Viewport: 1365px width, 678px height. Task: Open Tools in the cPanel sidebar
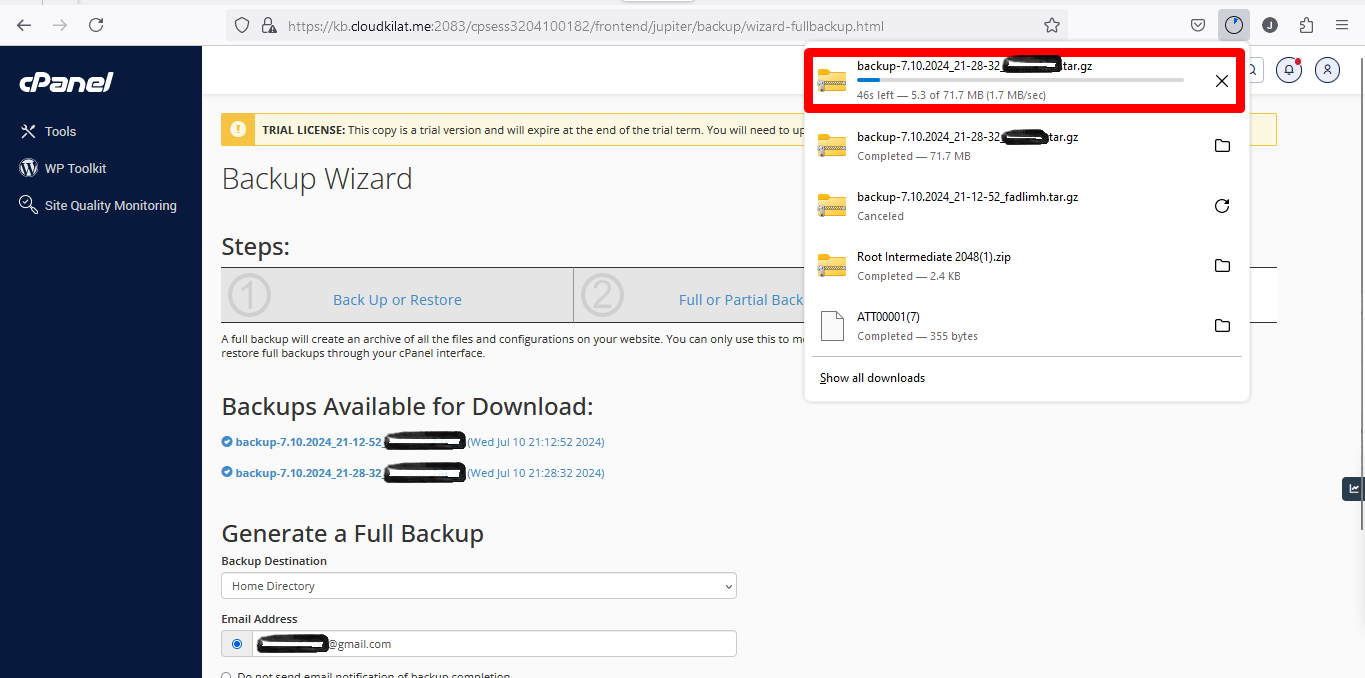60,131
